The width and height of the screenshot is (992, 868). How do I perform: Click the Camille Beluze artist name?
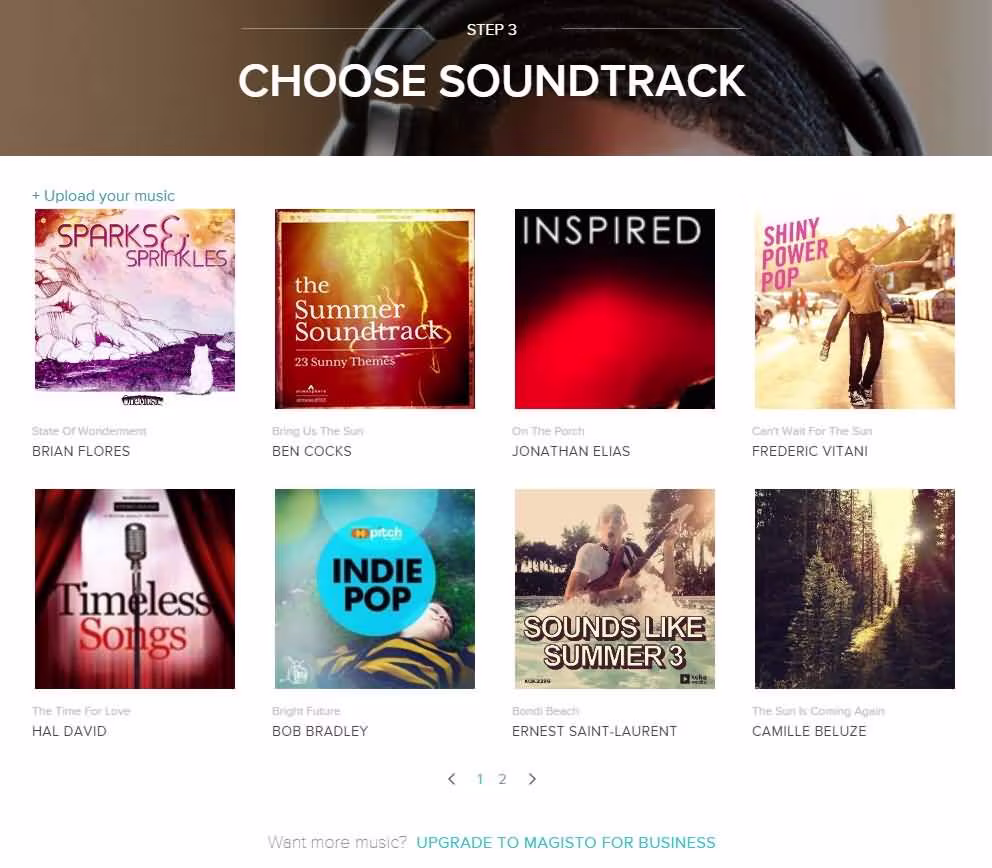[809, 731]
